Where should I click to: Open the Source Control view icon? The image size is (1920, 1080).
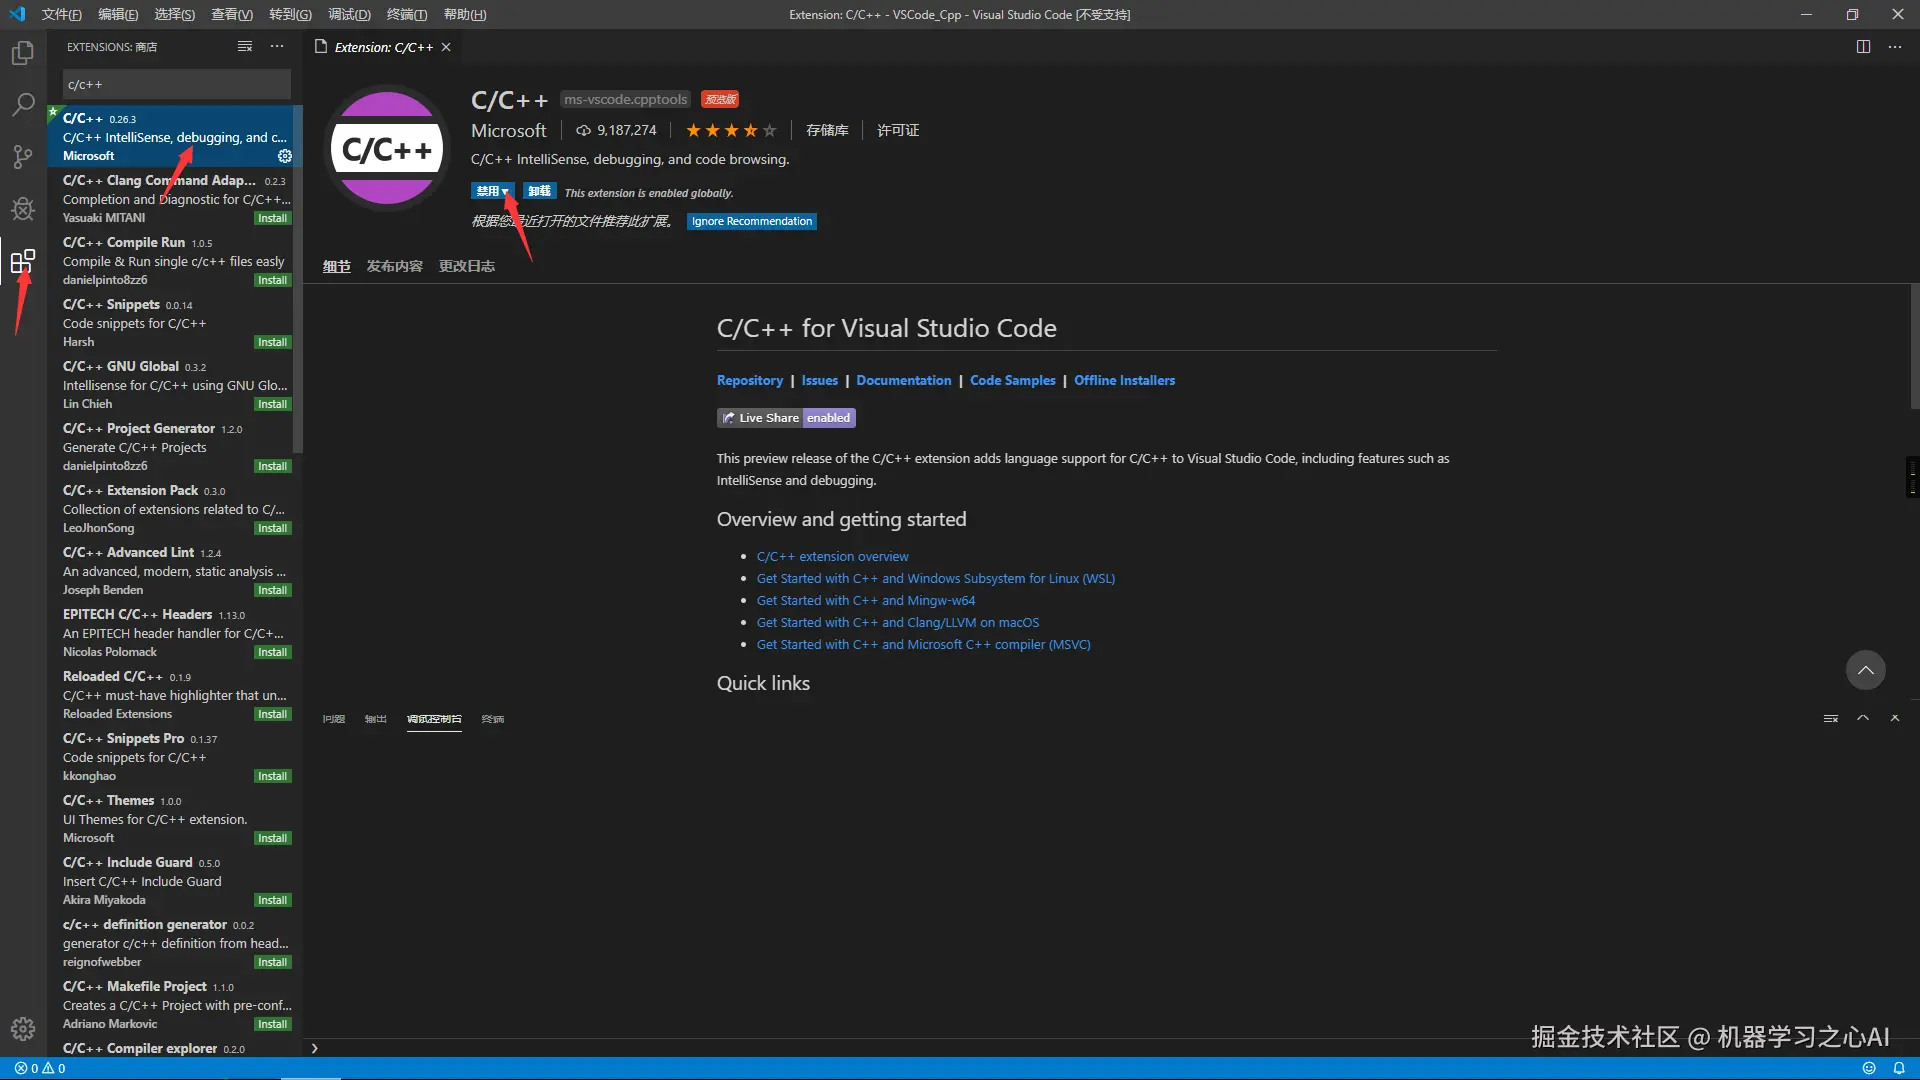(22, 156)
